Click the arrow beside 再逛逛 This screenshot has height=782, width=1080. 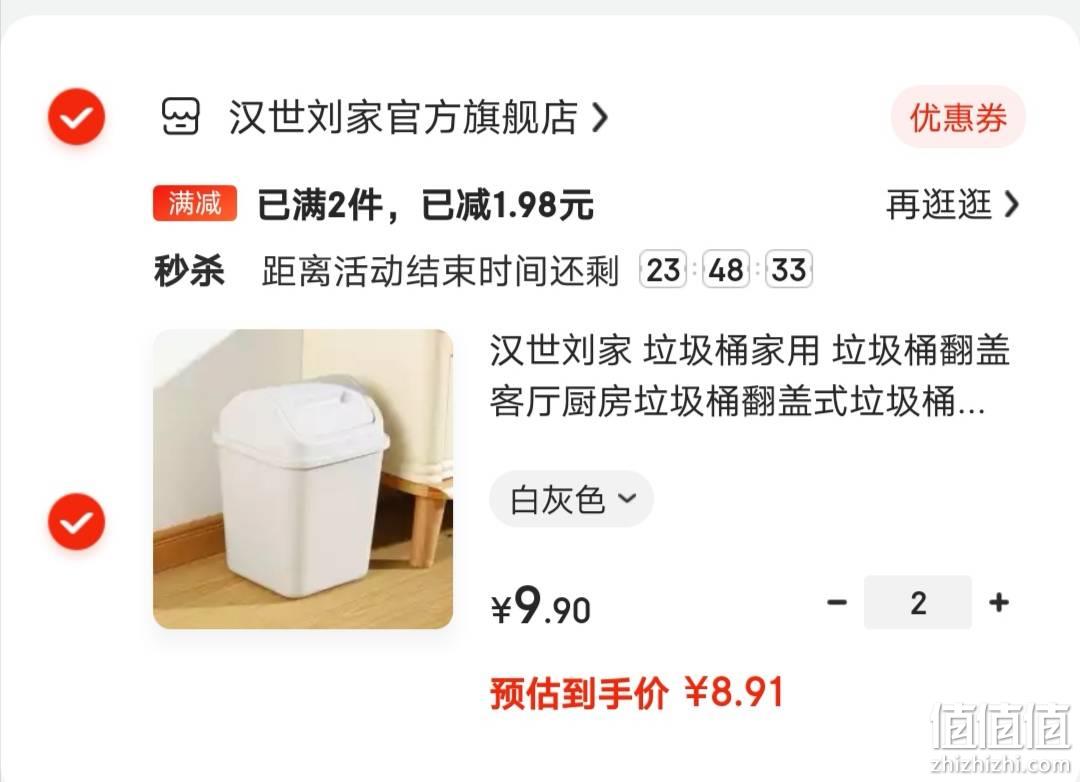pos(1011,205)
